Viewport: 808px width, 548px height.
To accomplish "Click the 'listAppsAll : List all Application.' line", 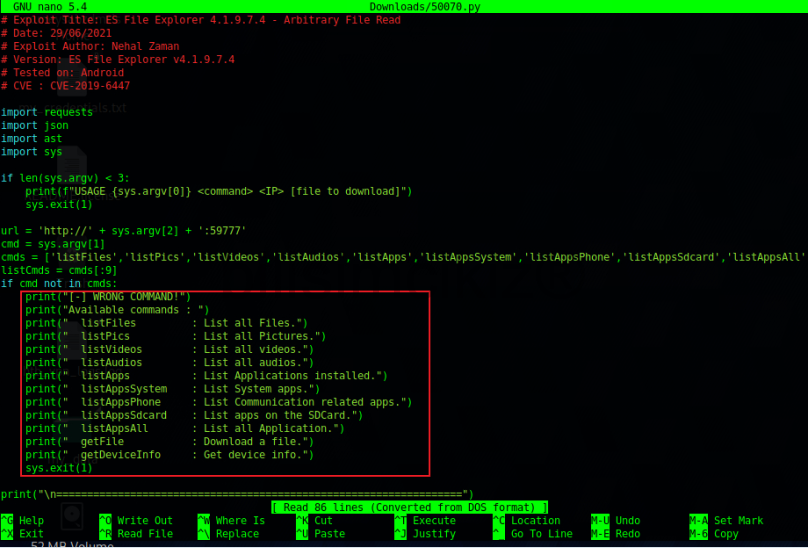I will tap(185, 428).
